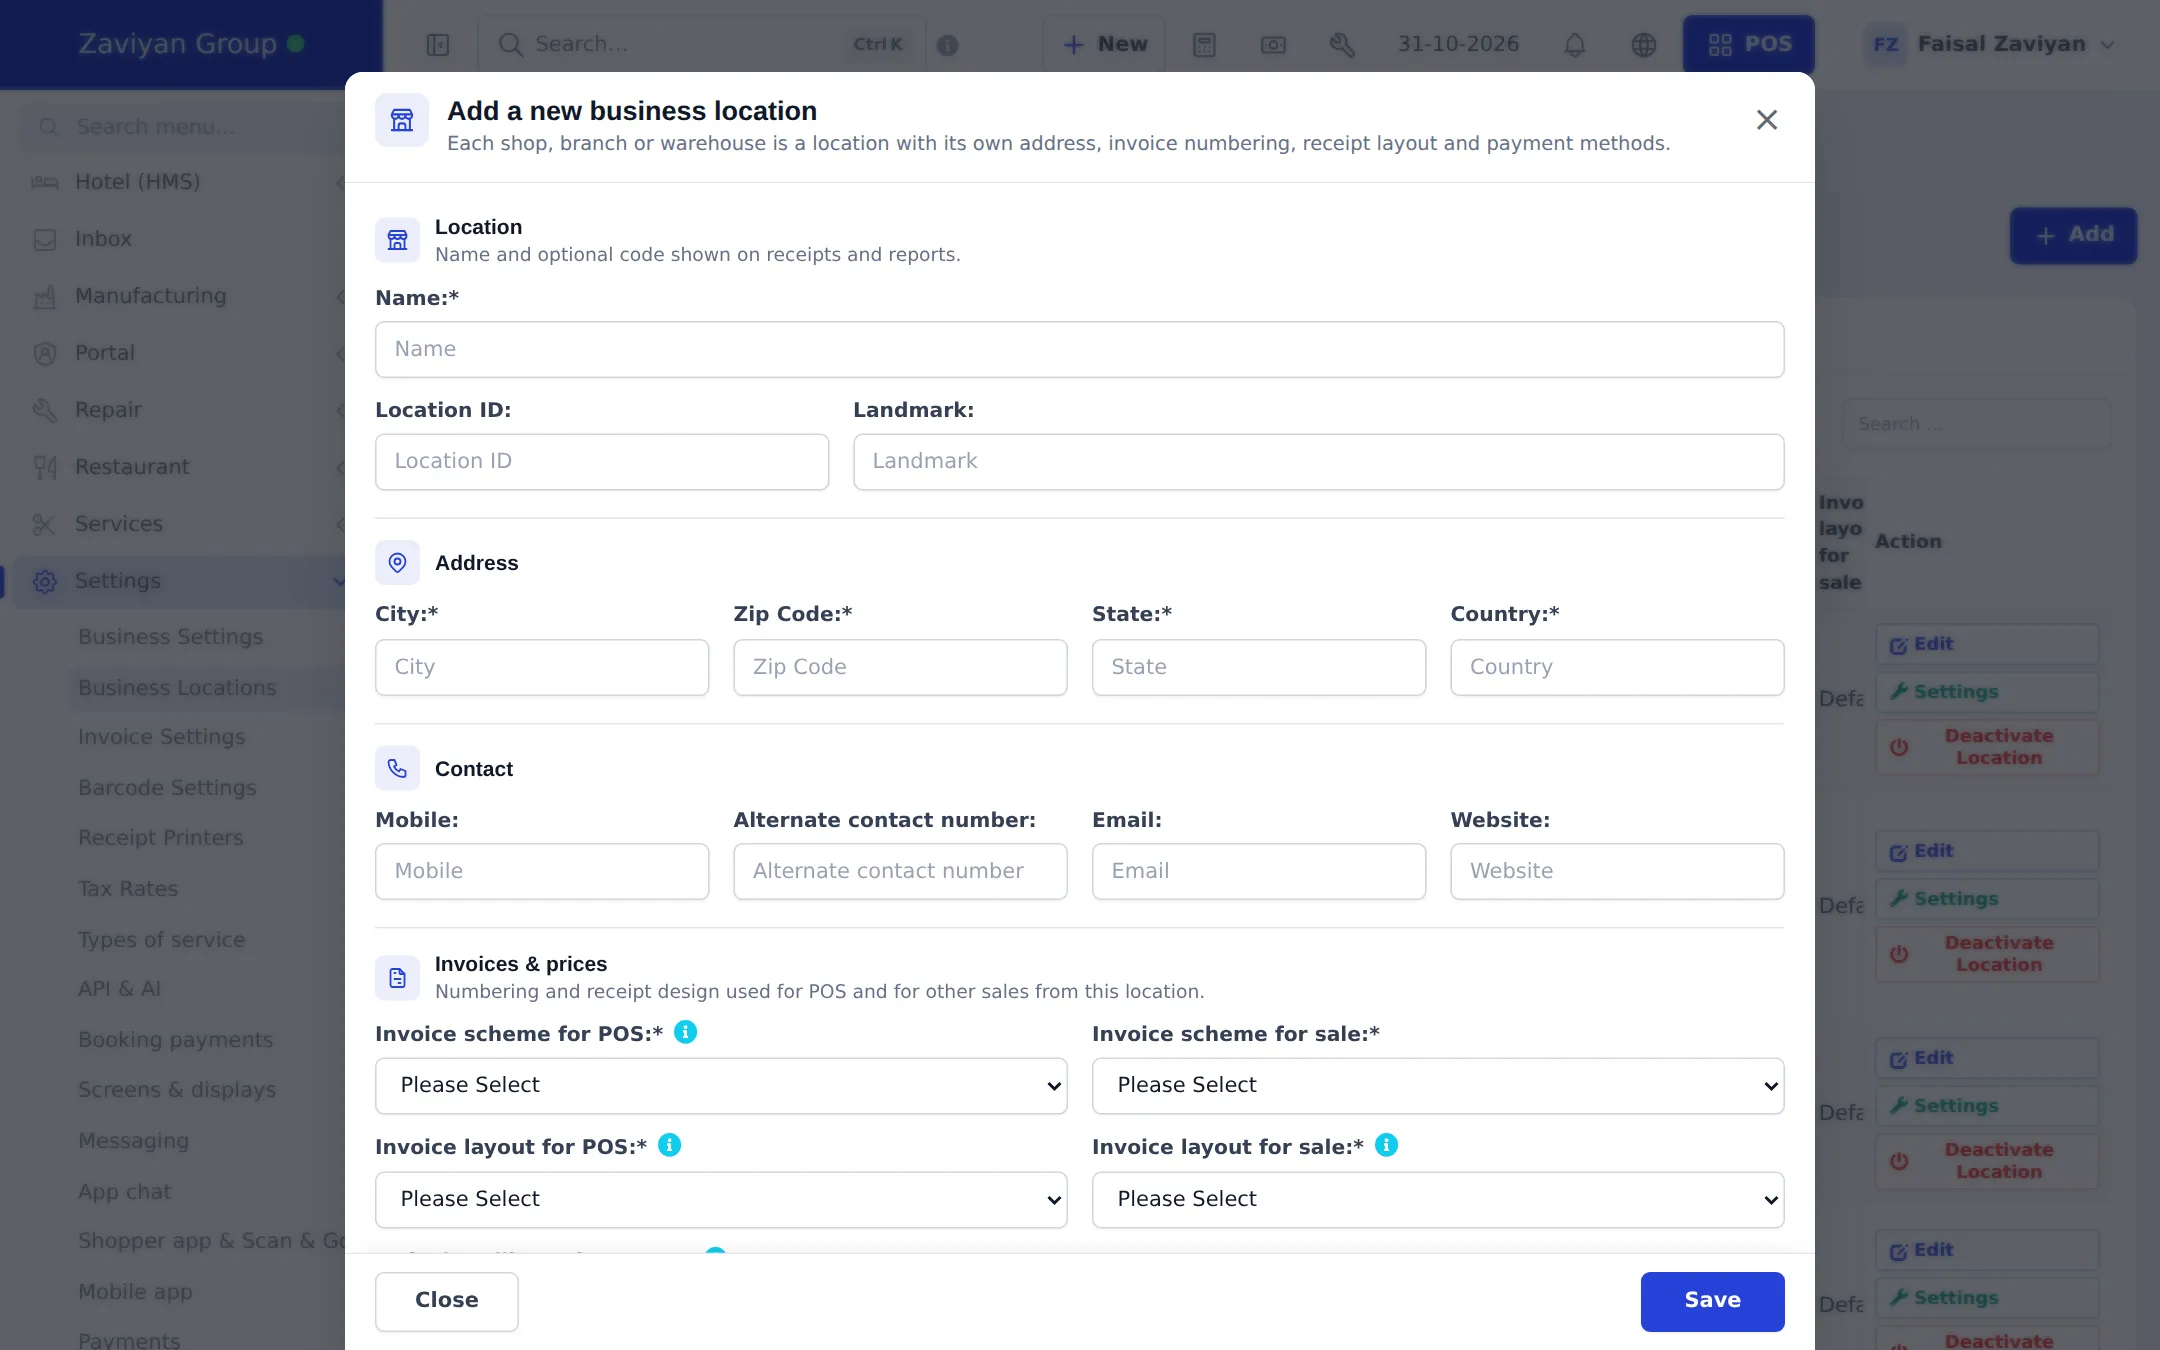Open Invoice scheme for sale dropdown
Image resolution: width=2160 pixels, height=1350 pixels.
coord(1438,1086)
